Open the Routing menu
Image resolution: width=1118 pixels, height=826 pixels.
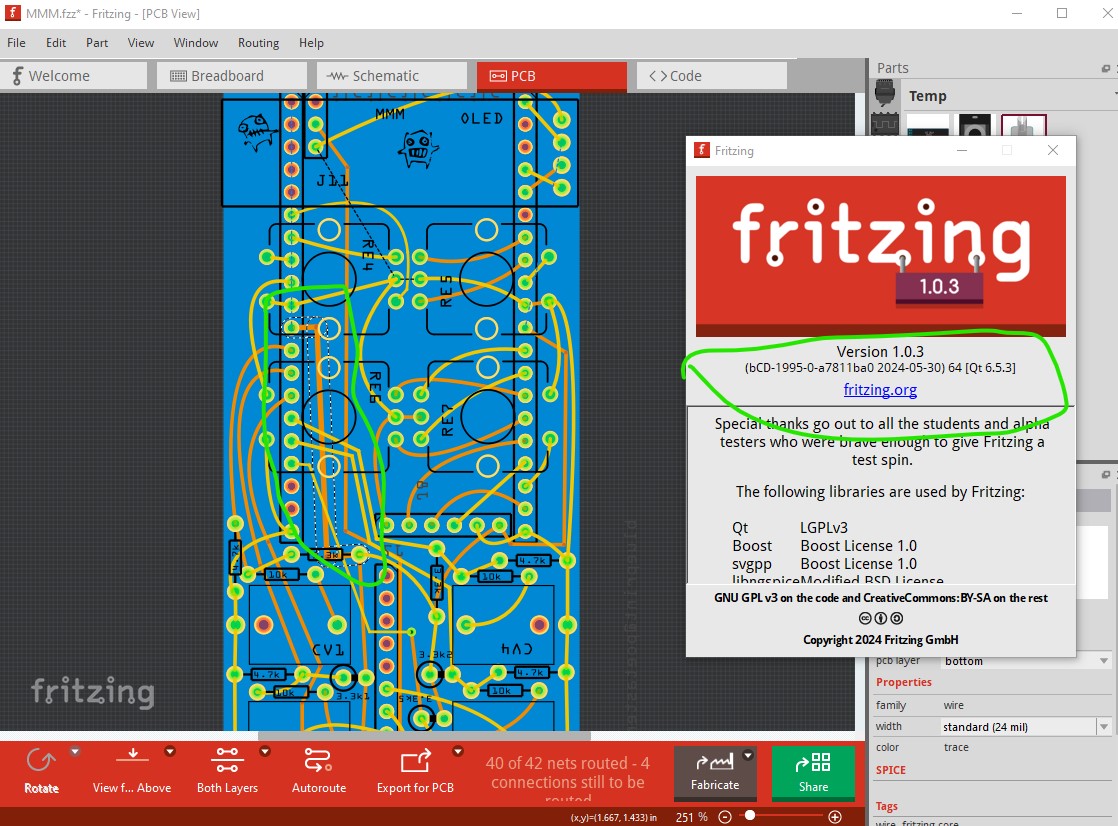pyautogui.click(x=258, y=43)
